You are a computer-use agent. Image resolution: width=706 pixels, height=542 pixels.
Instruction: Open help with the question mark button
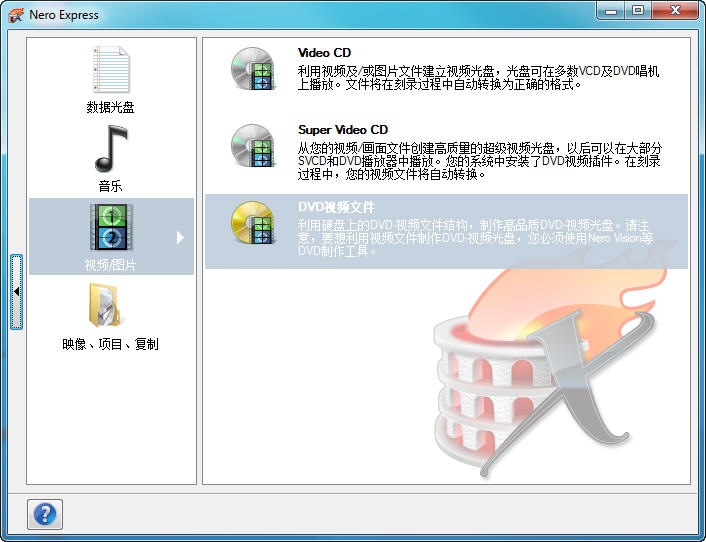[45, 514]
